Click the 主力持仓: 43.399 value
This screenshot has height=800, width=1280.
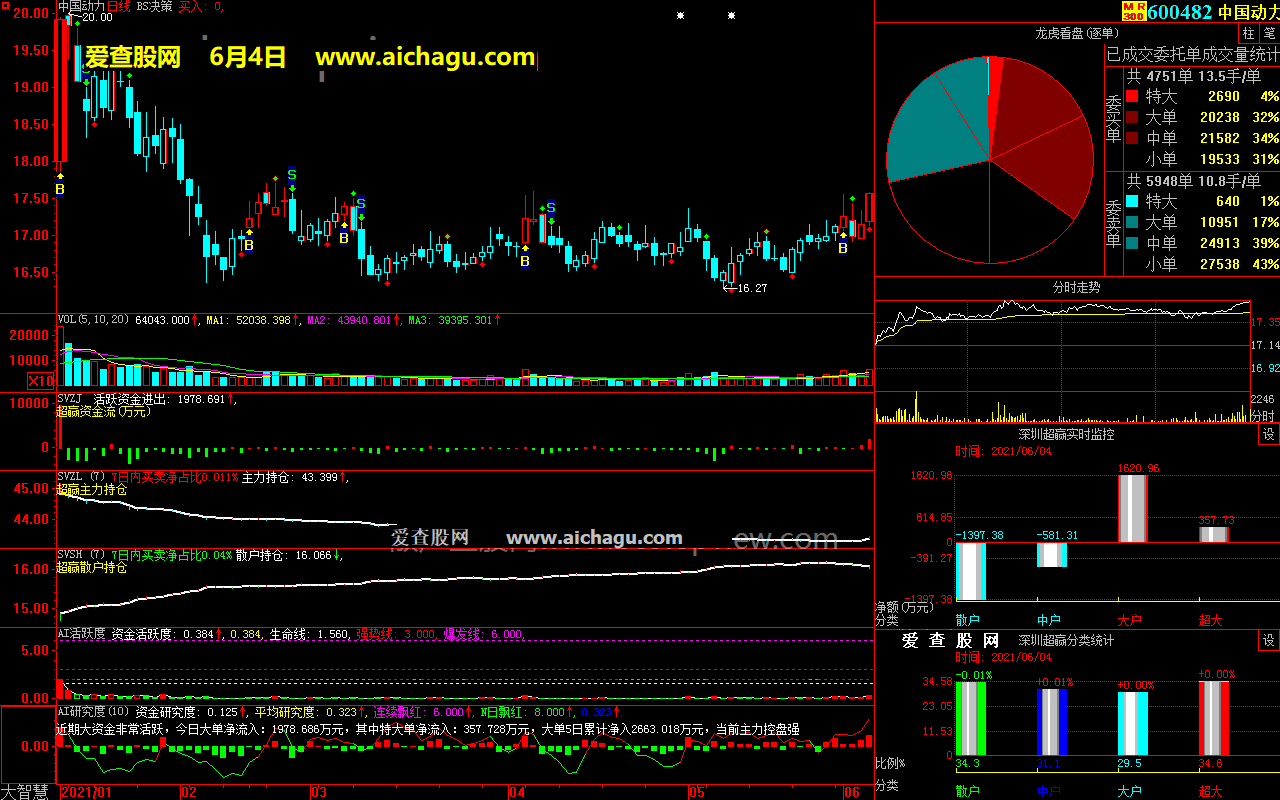coord(291,477)
